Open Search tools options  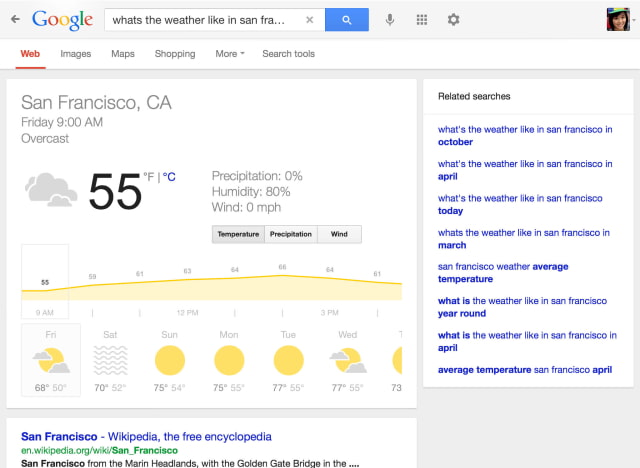tap(288, 54)
